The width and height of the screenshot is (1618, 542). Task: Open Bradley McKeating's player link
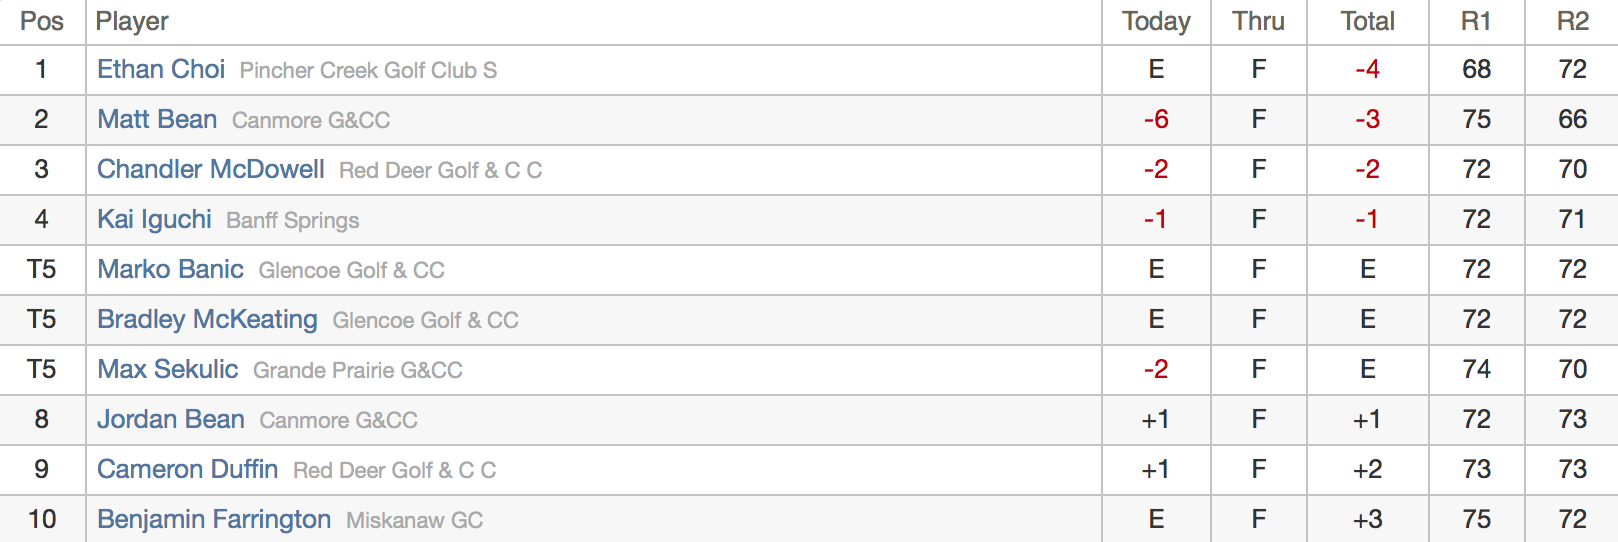(207, 320)
